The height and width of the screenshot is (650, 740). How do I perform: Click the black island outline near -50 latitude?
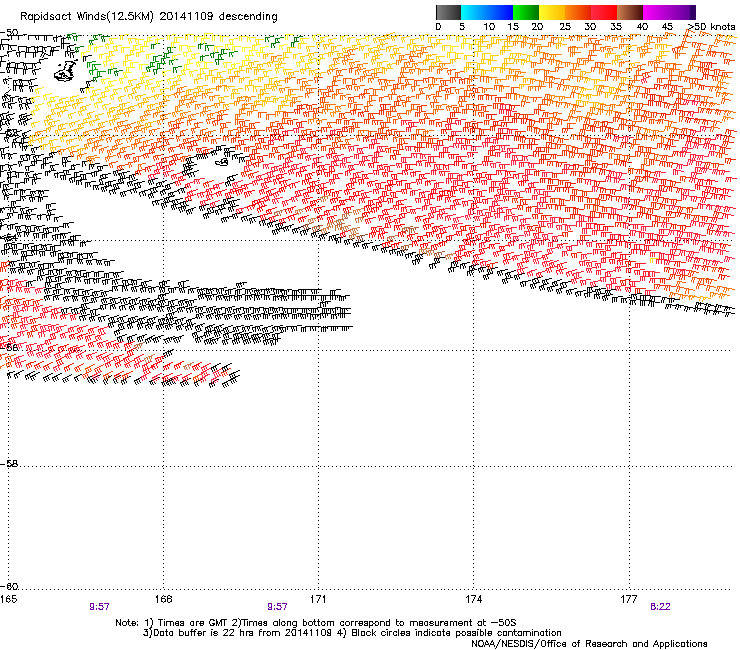coord(65,71)
